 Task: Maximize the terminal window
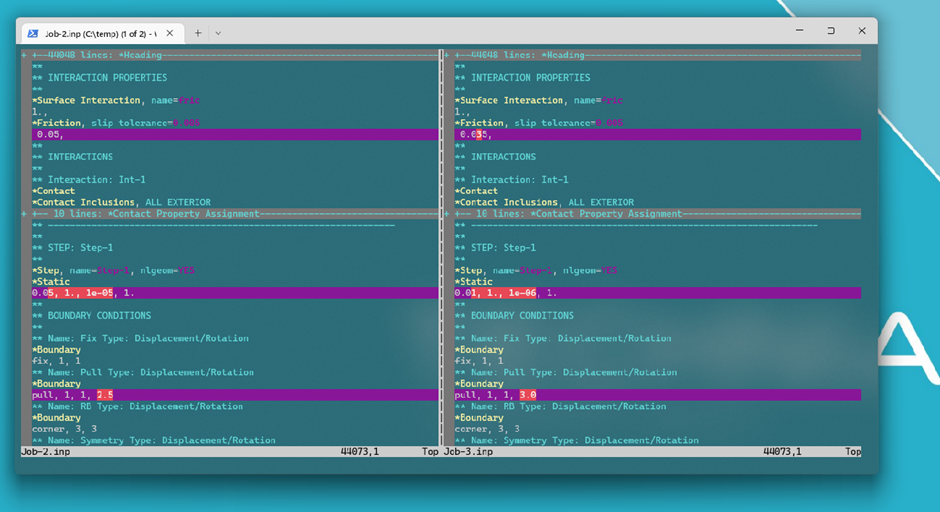[x=830, y=31]
